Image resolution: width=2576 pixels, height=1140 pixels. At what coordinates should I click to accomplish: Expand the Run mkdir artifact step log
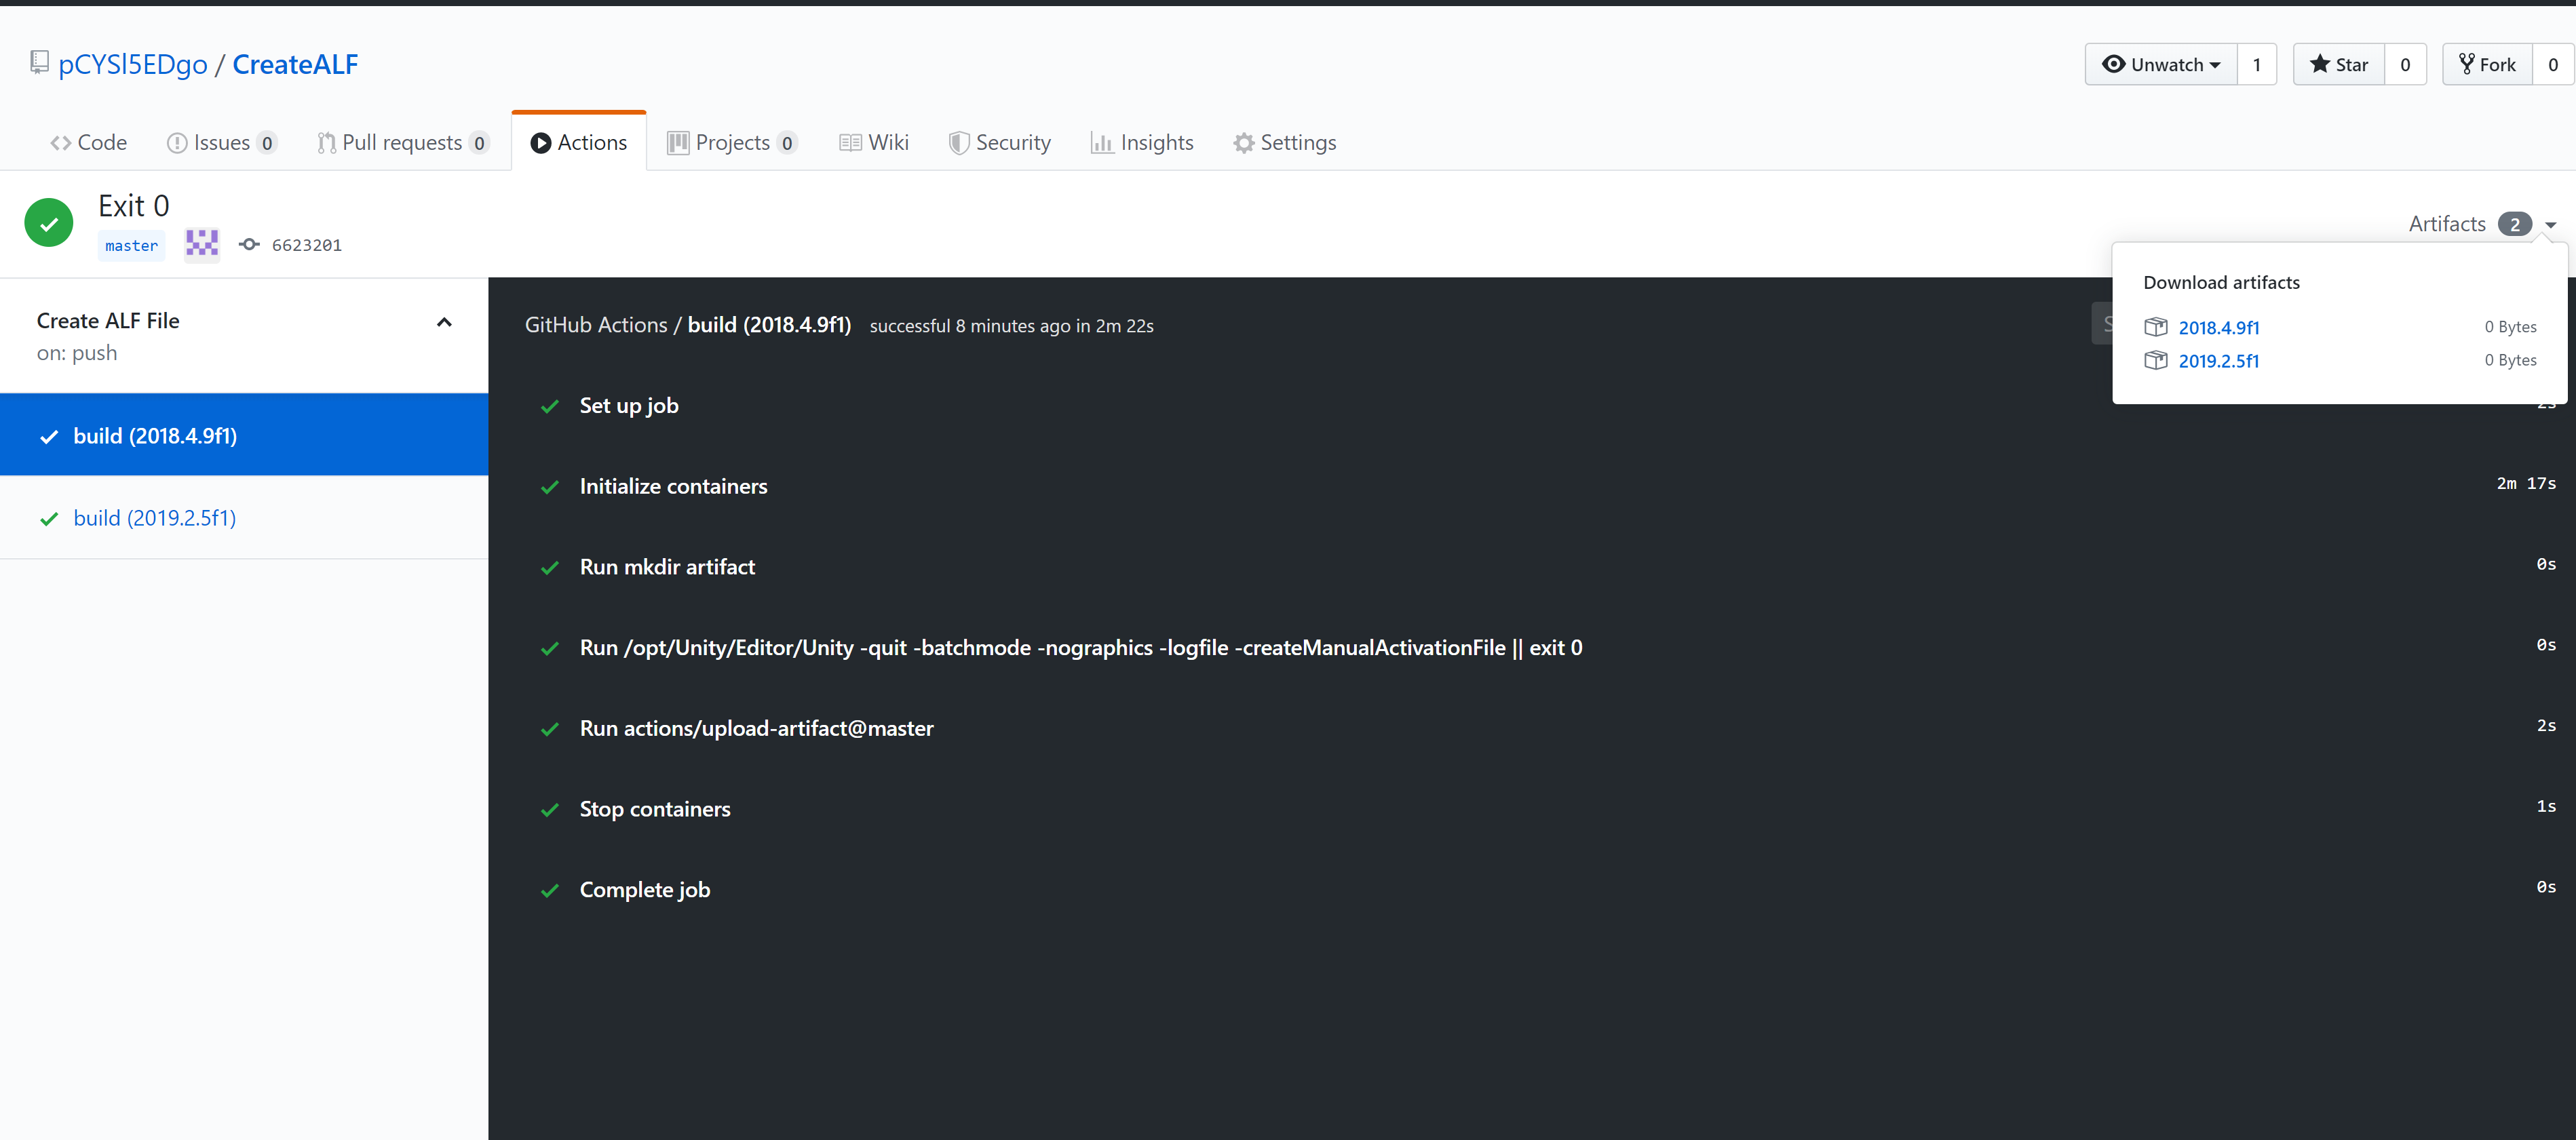tap(667, 567)
